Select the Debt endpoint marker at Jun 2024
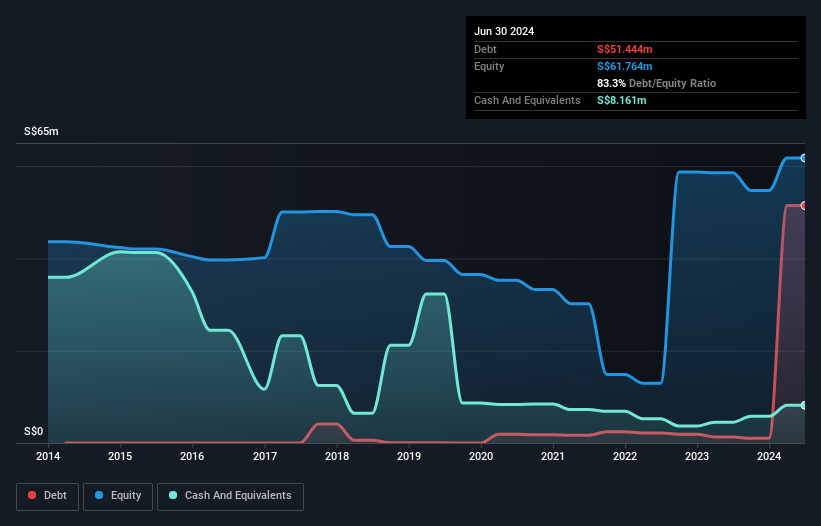821x526 pixels. pyautogui.click(x=804, y=206)
